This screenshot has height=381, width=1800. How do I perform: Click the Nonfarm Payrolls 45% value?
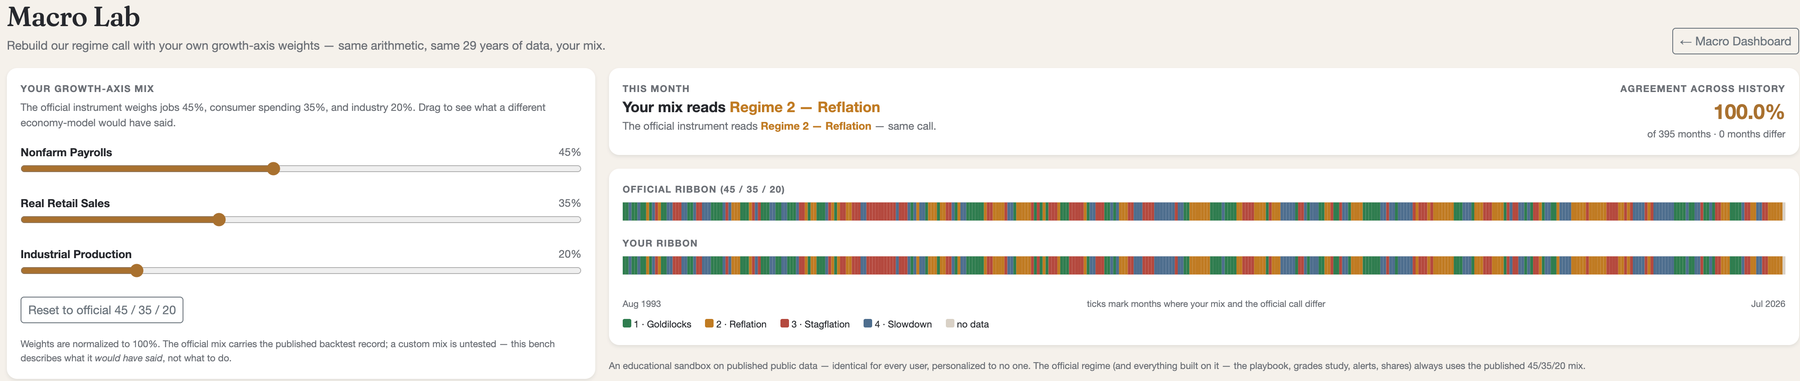(x=569, y=152)
